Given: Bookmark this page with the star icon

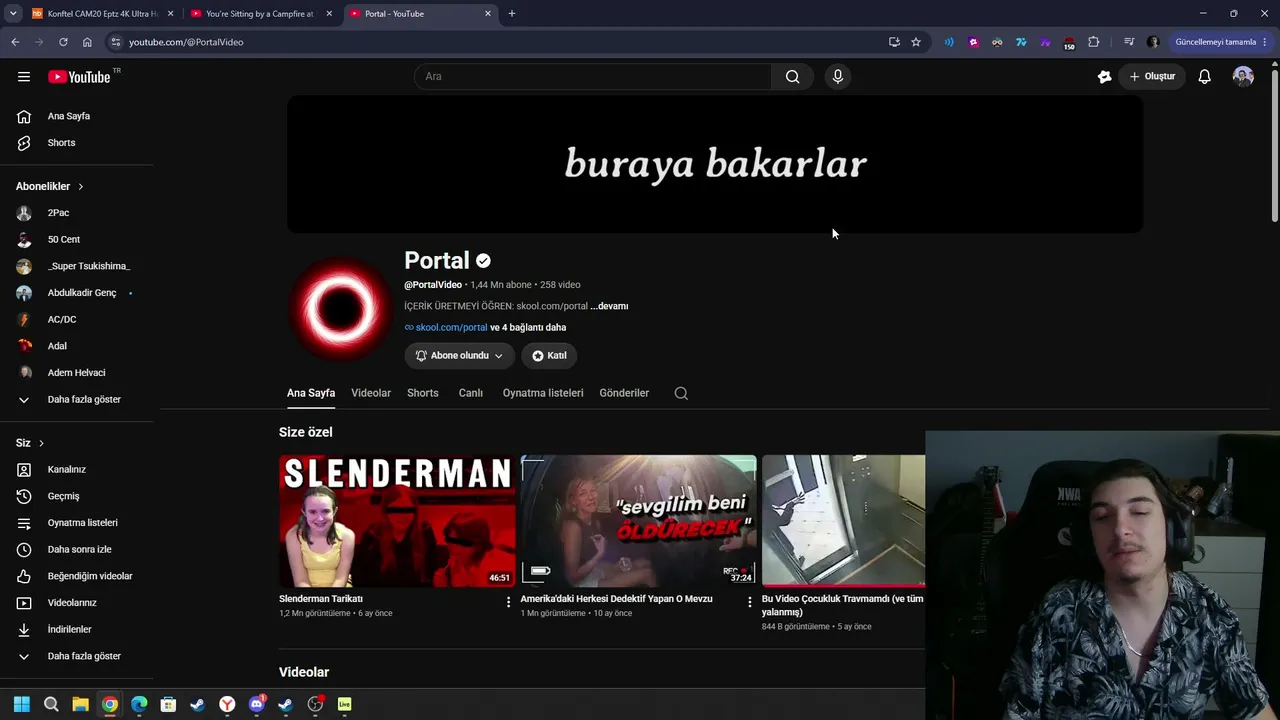Looking at the screenshot, I should (x=916, y=42).
